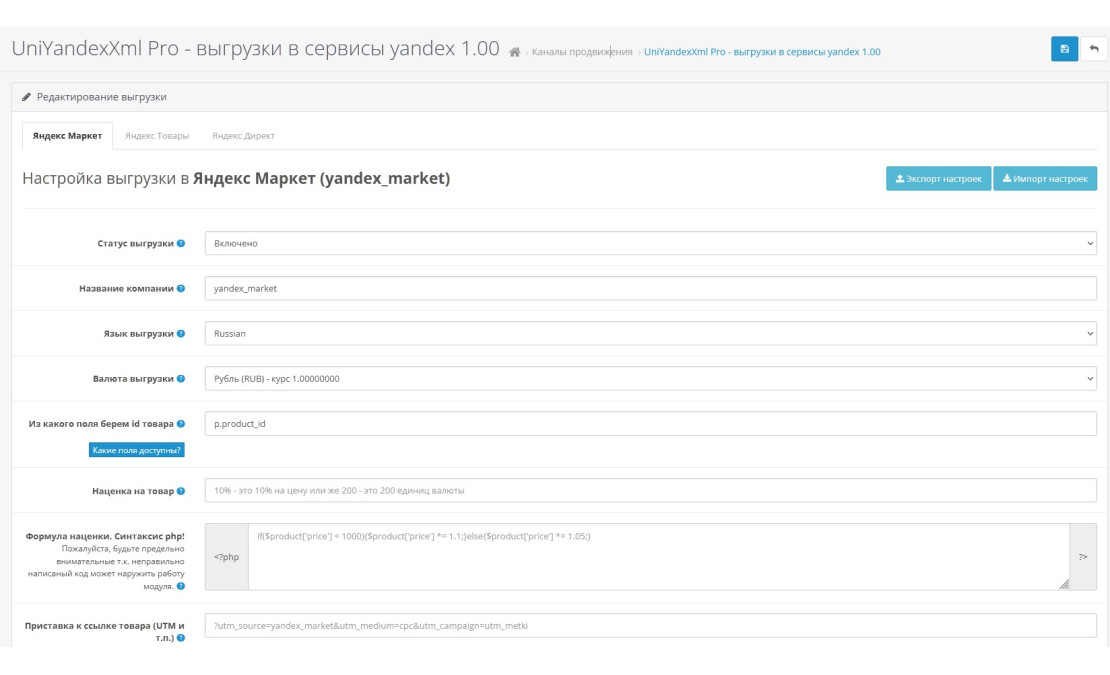
Task: Click the Статус выгрузки label
Action: click(135, 243)
